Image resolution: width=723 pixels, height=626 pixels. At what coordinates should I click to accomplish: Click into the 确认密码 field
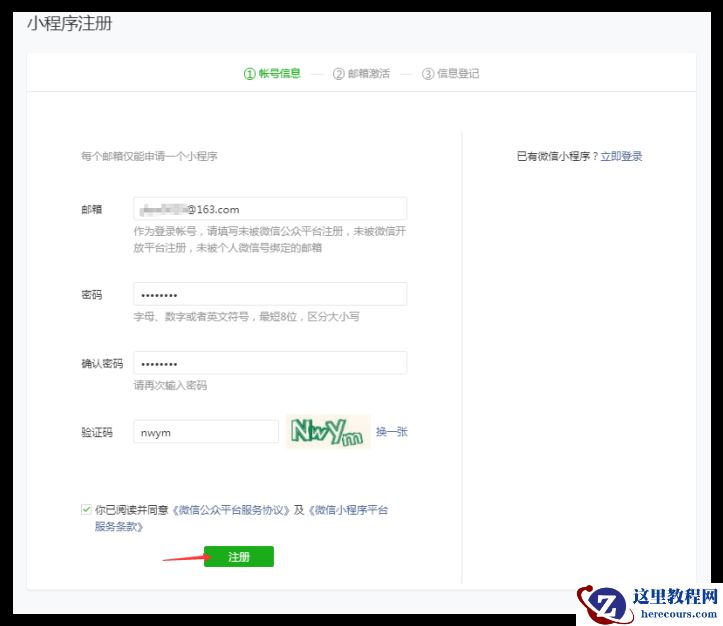click(x=269, y=363)
